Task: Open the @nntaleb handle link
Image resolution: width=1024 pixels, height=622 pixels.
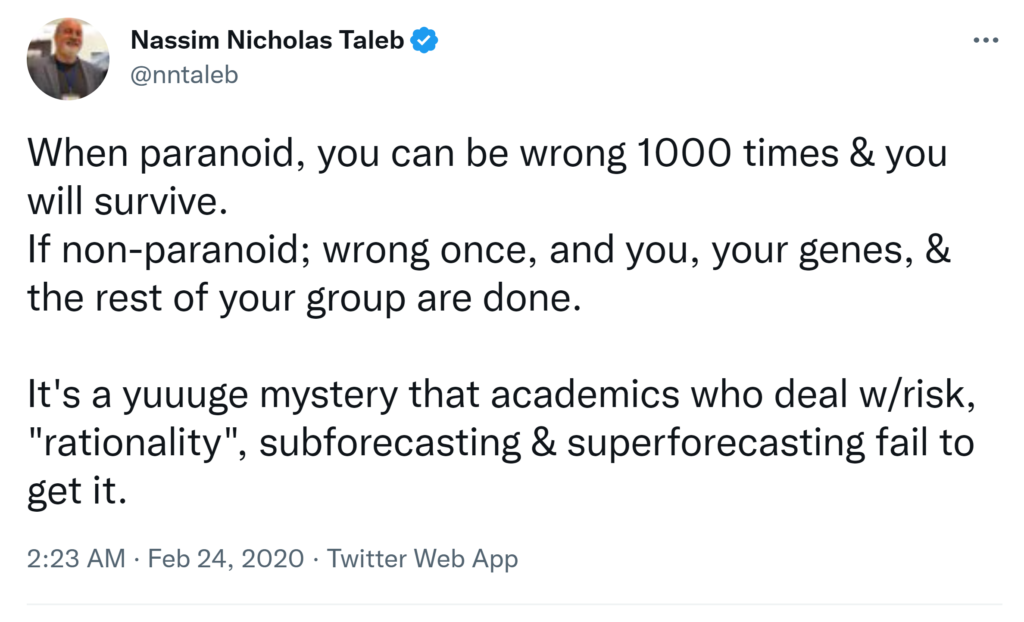Action: click(x=185, y=74)
